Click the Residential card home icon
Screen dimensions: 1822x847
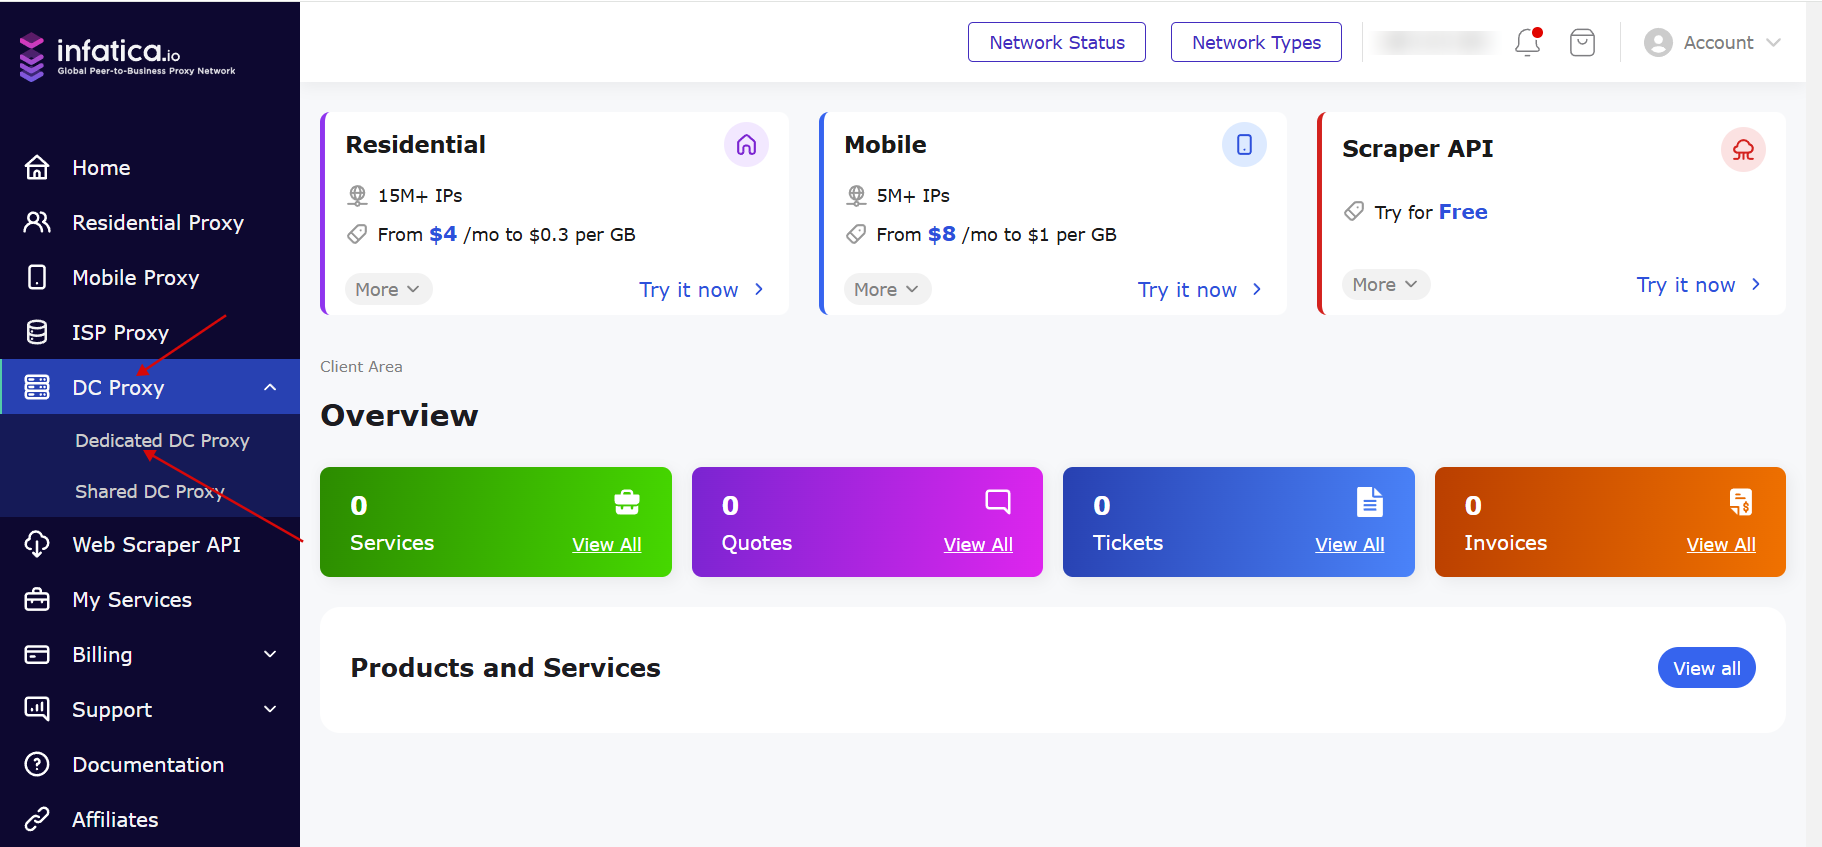click(746, 145)
